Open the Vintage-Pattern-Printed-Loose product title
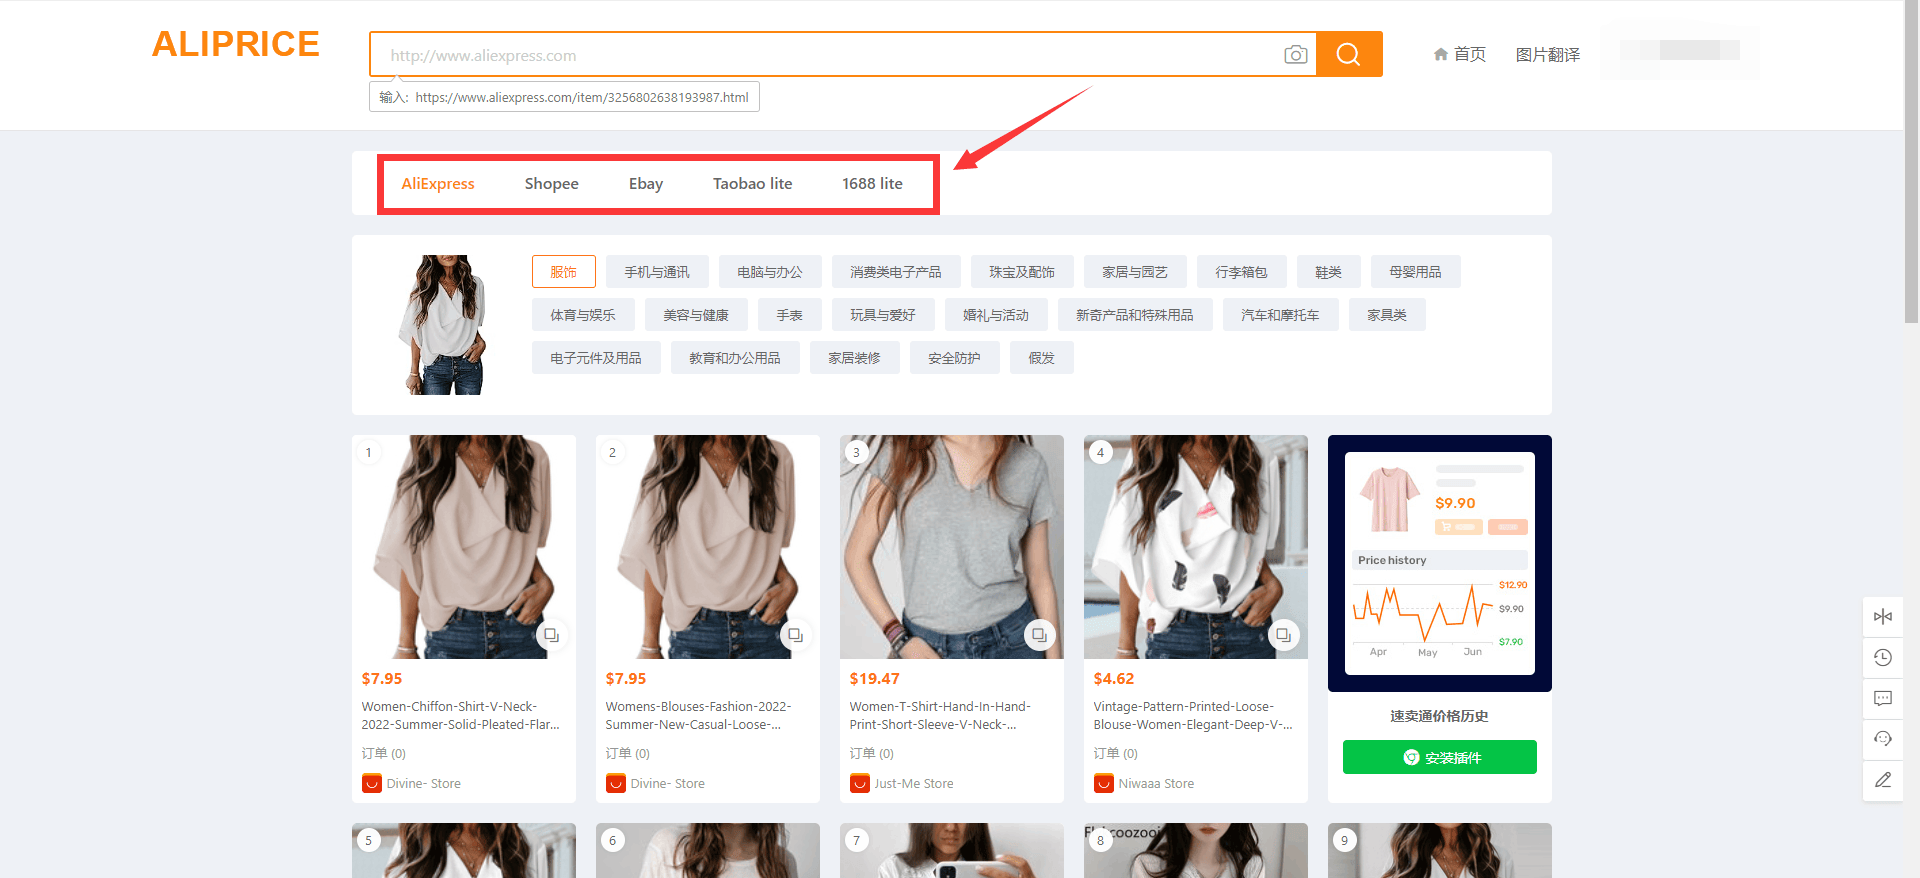Screen dimensions: 1920x878 click(x=1193, y=716)
